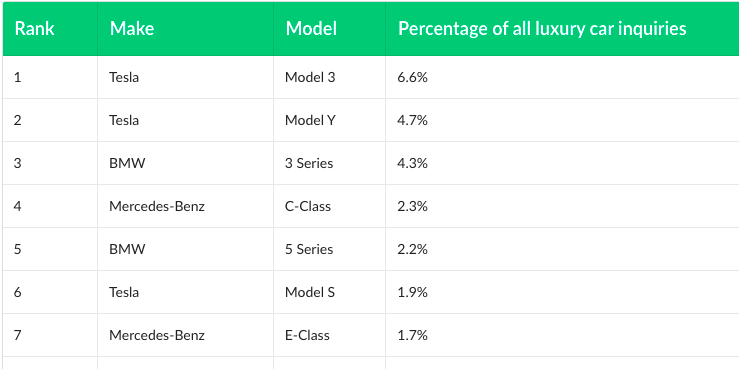Select the Model S cell
This screenshot has height=369, width=739.
tap(329, 292)
